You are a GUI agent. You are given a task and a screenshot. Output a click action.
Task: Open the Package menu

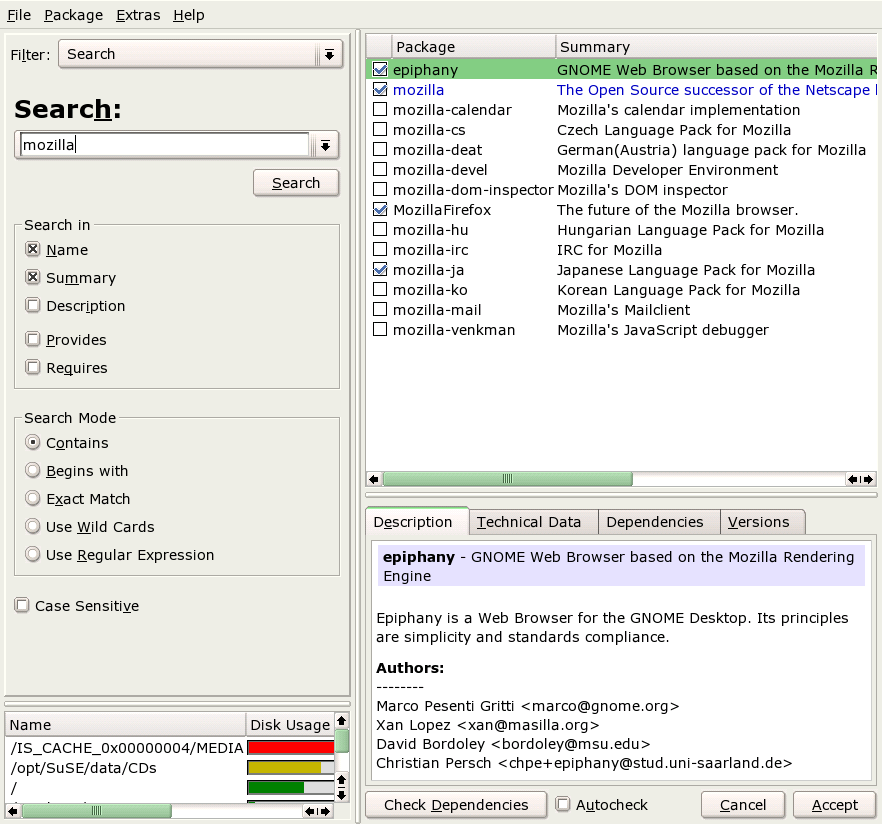click(73, 15)
